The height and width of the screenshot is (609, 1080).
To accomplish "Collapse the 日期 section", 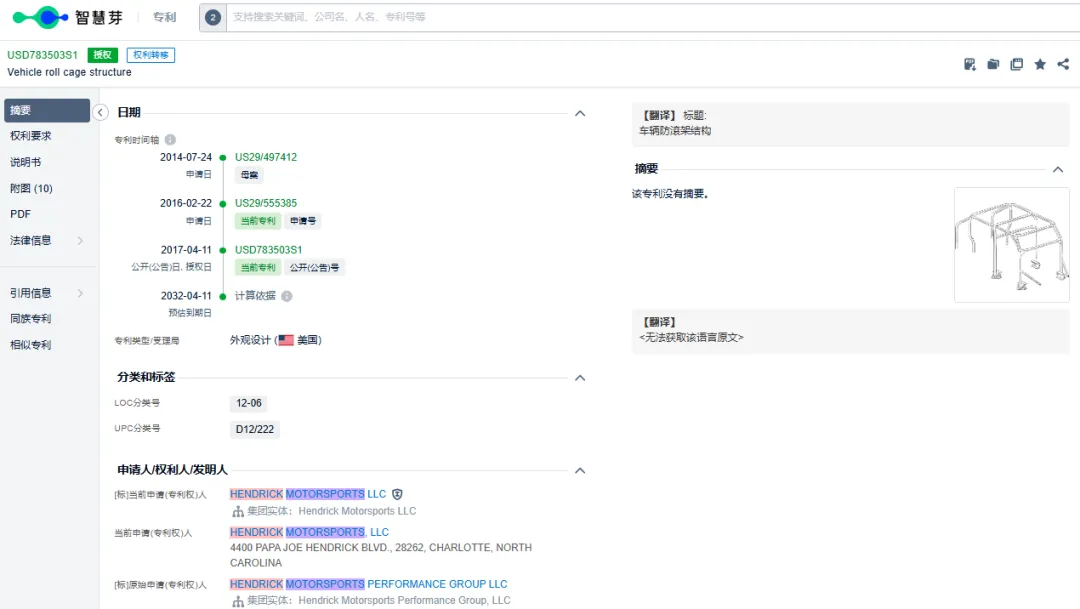I will 580,113.
